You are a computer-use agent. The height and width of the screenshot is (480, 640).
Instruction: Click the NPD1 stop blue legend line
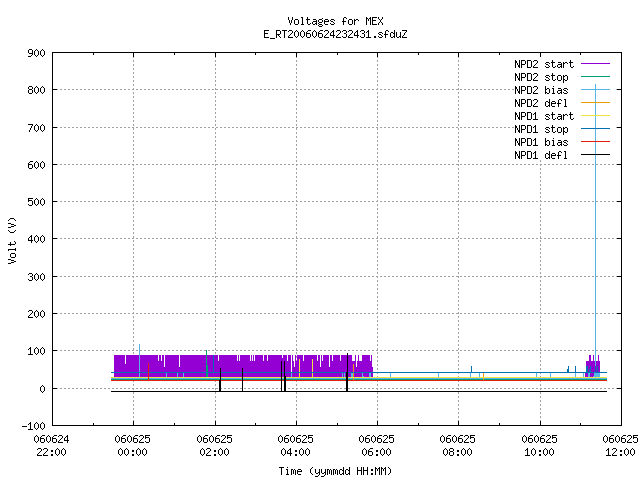click(x=595, y=129)
